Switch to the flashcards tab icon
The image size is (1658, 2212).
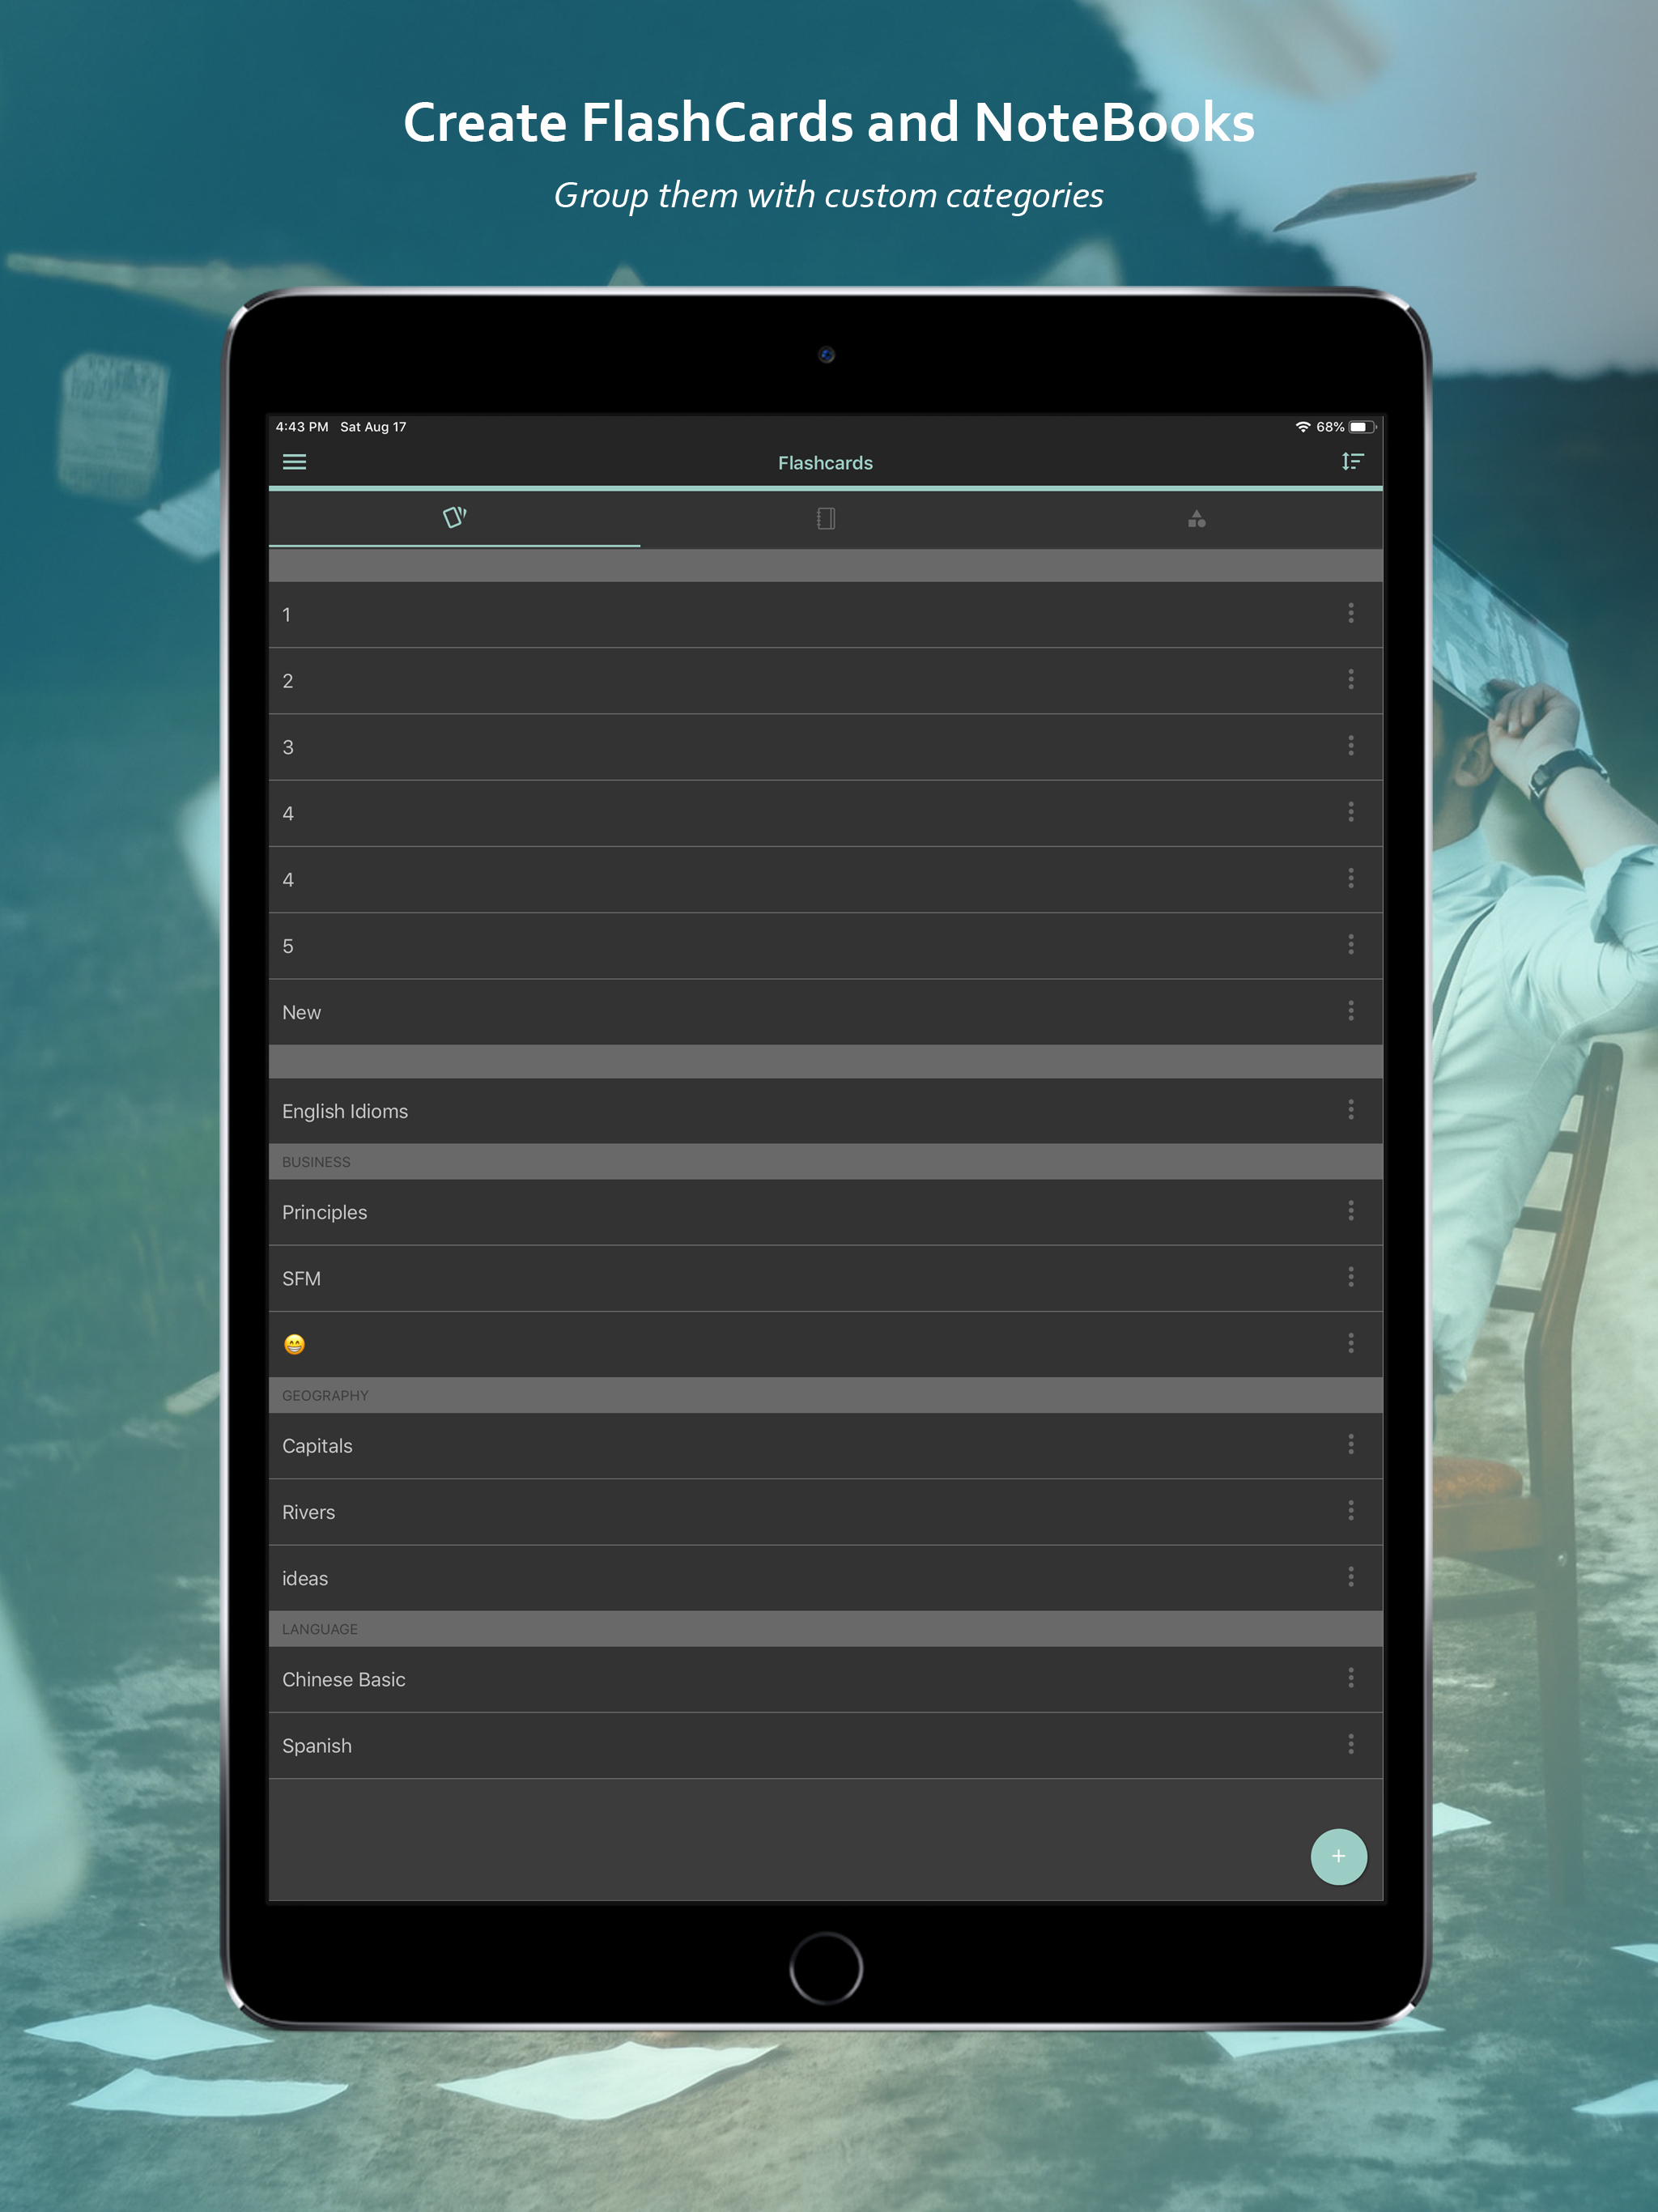click(x=455, y=518)
